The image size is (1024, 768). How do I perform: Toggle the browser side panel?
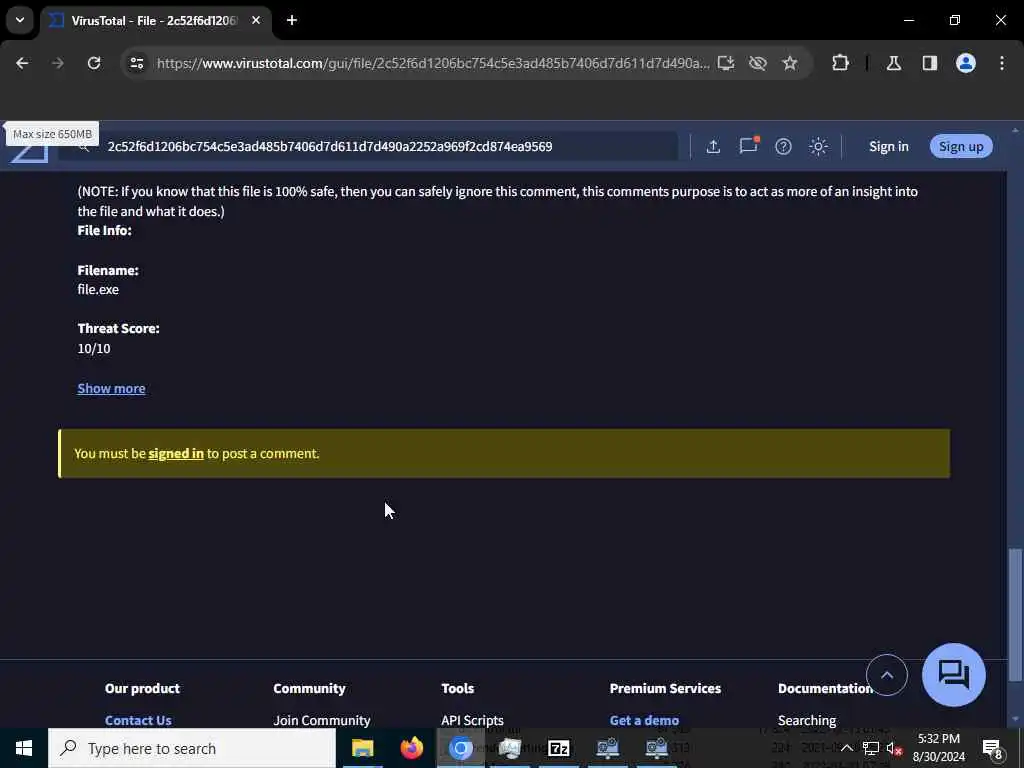tap(930, 63)
